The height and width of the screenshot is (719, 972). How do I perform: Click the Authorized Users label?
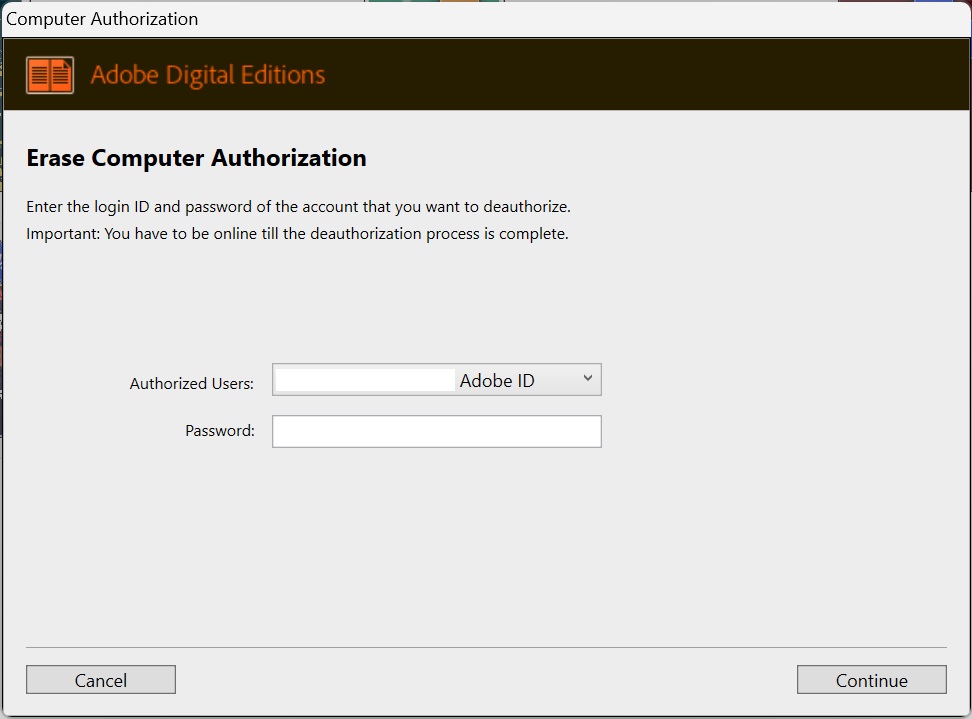click(192, 384)
